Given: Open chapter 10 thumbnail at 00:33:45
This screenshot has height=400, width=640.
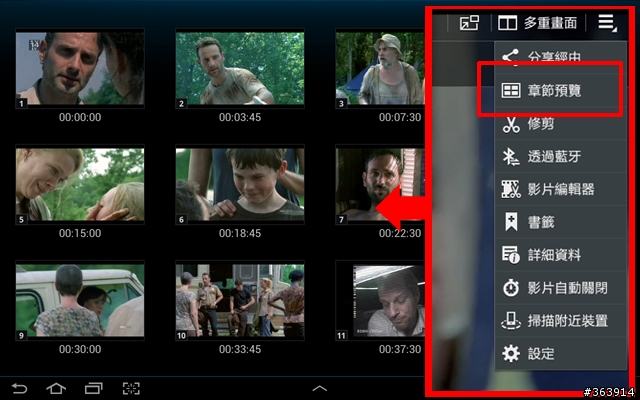Looking at the screenshot, I should pyautogui.click(x=240, y=300).
